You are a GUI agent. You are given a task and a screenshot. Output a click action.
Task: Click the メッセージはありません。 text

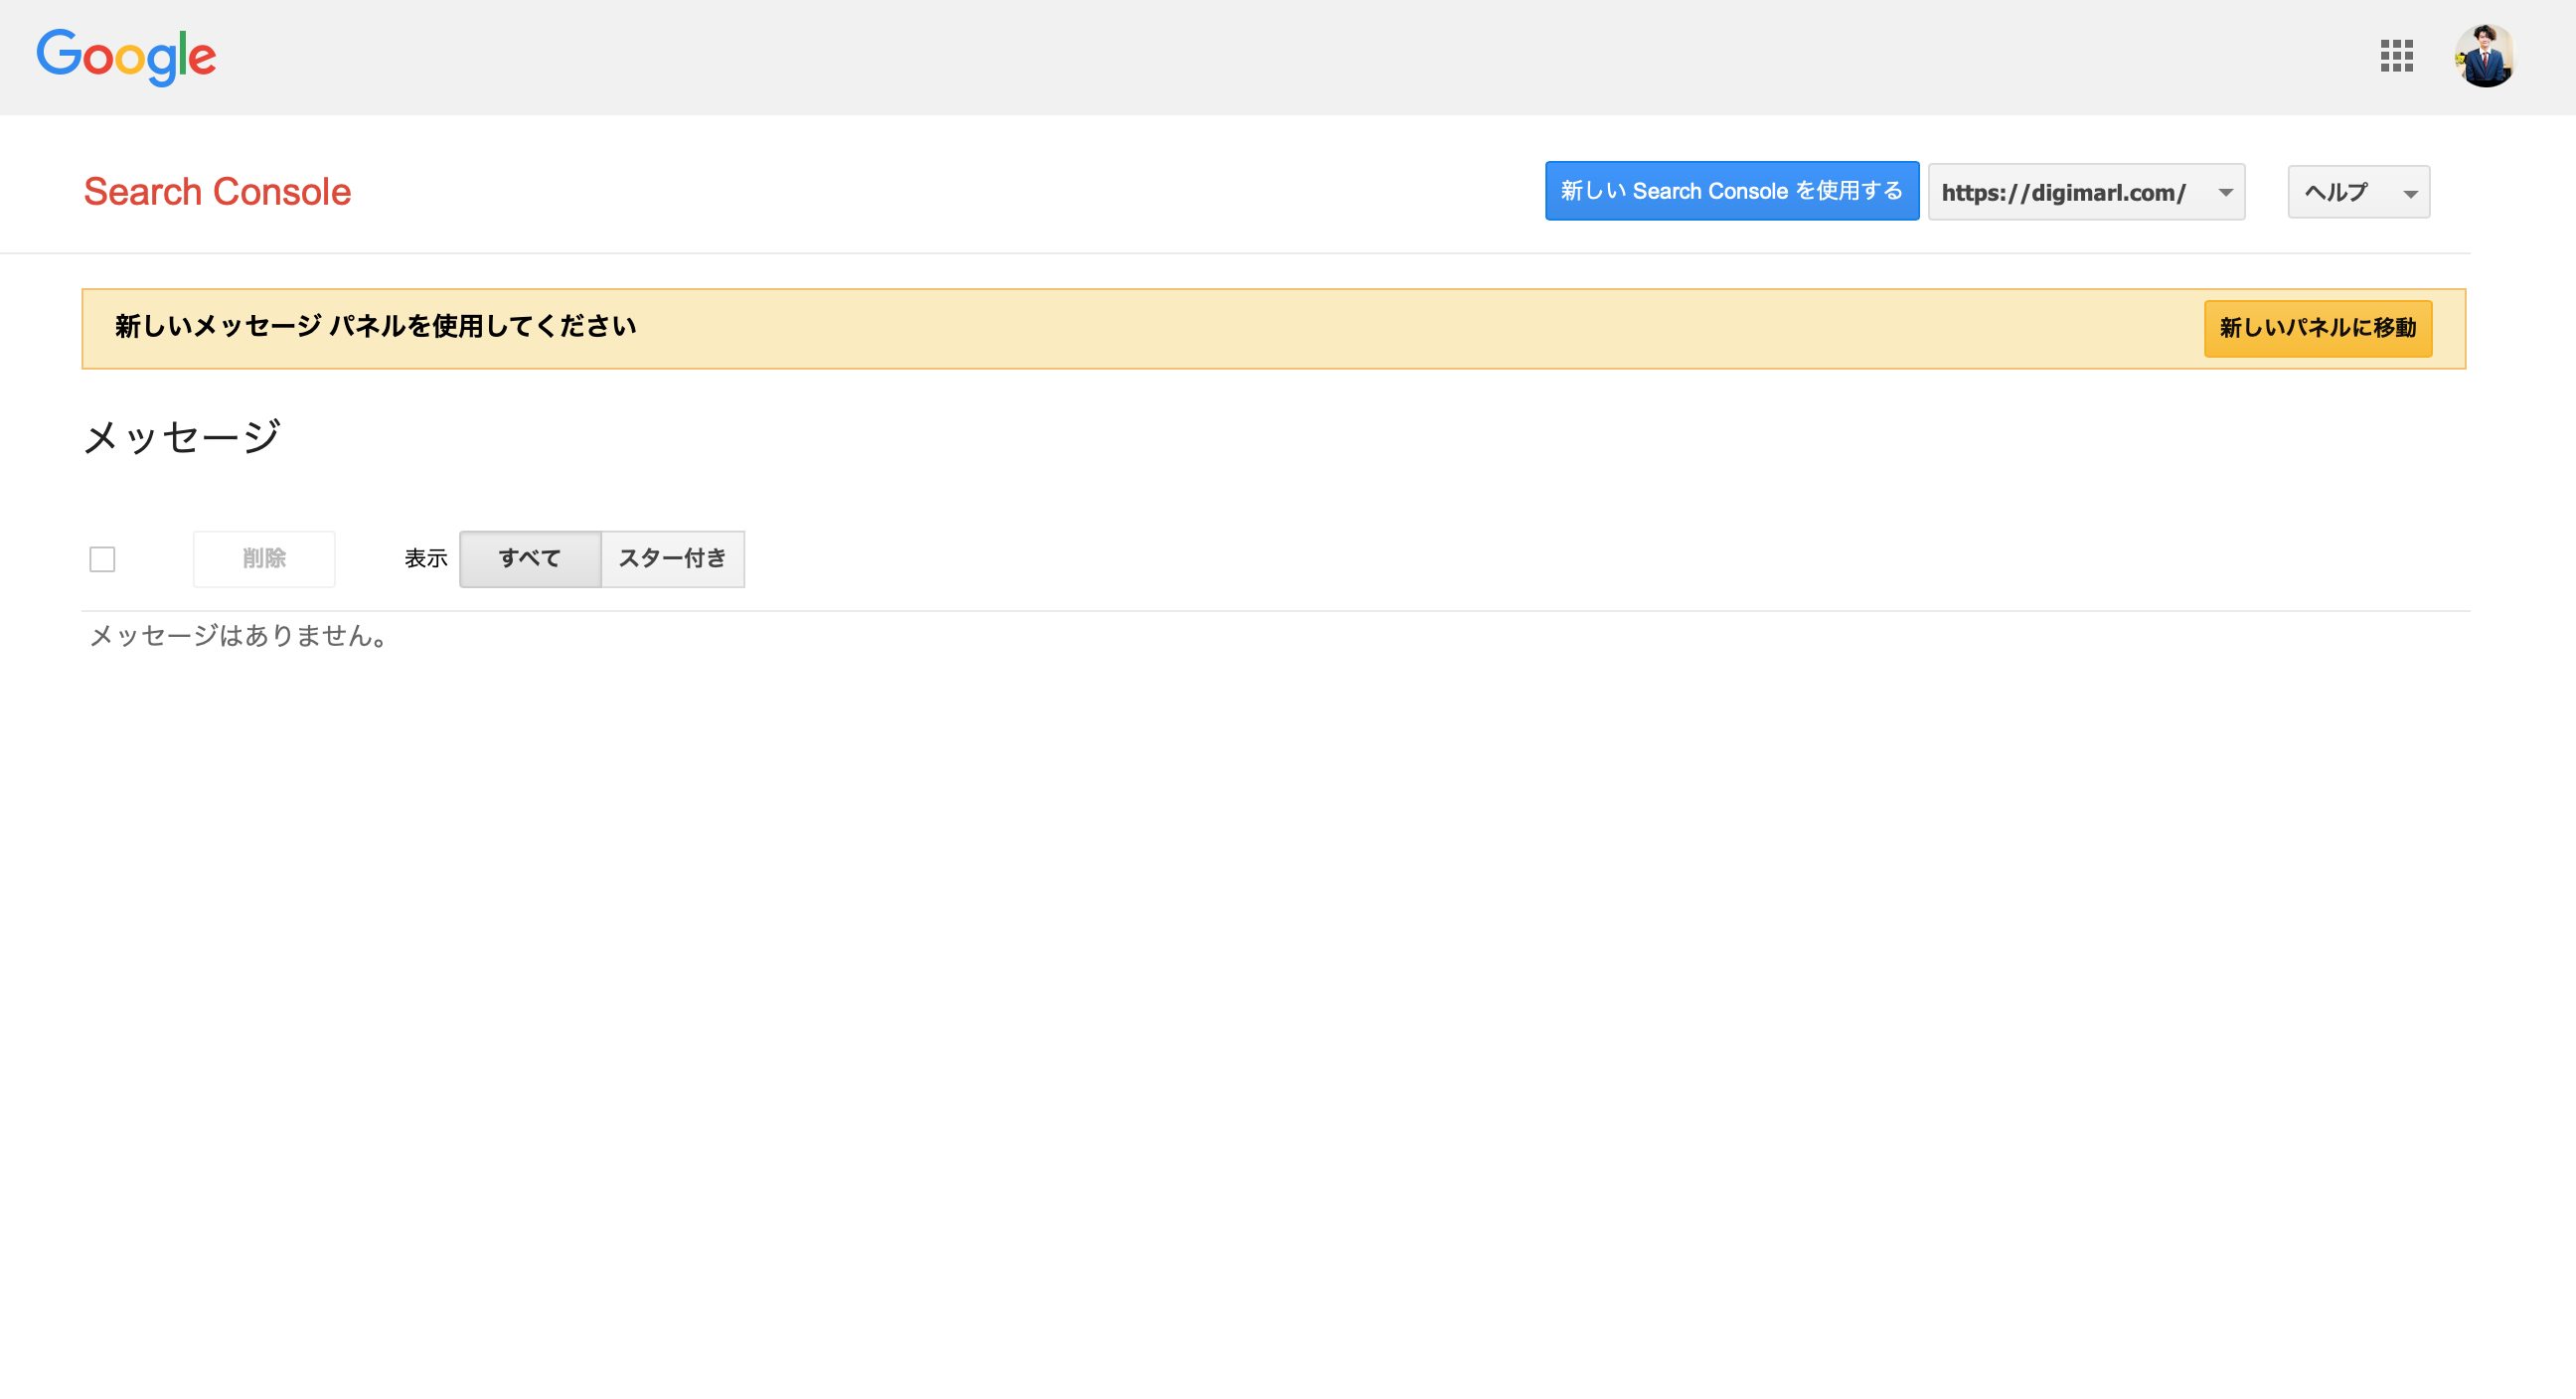click(x=240, y=636)
